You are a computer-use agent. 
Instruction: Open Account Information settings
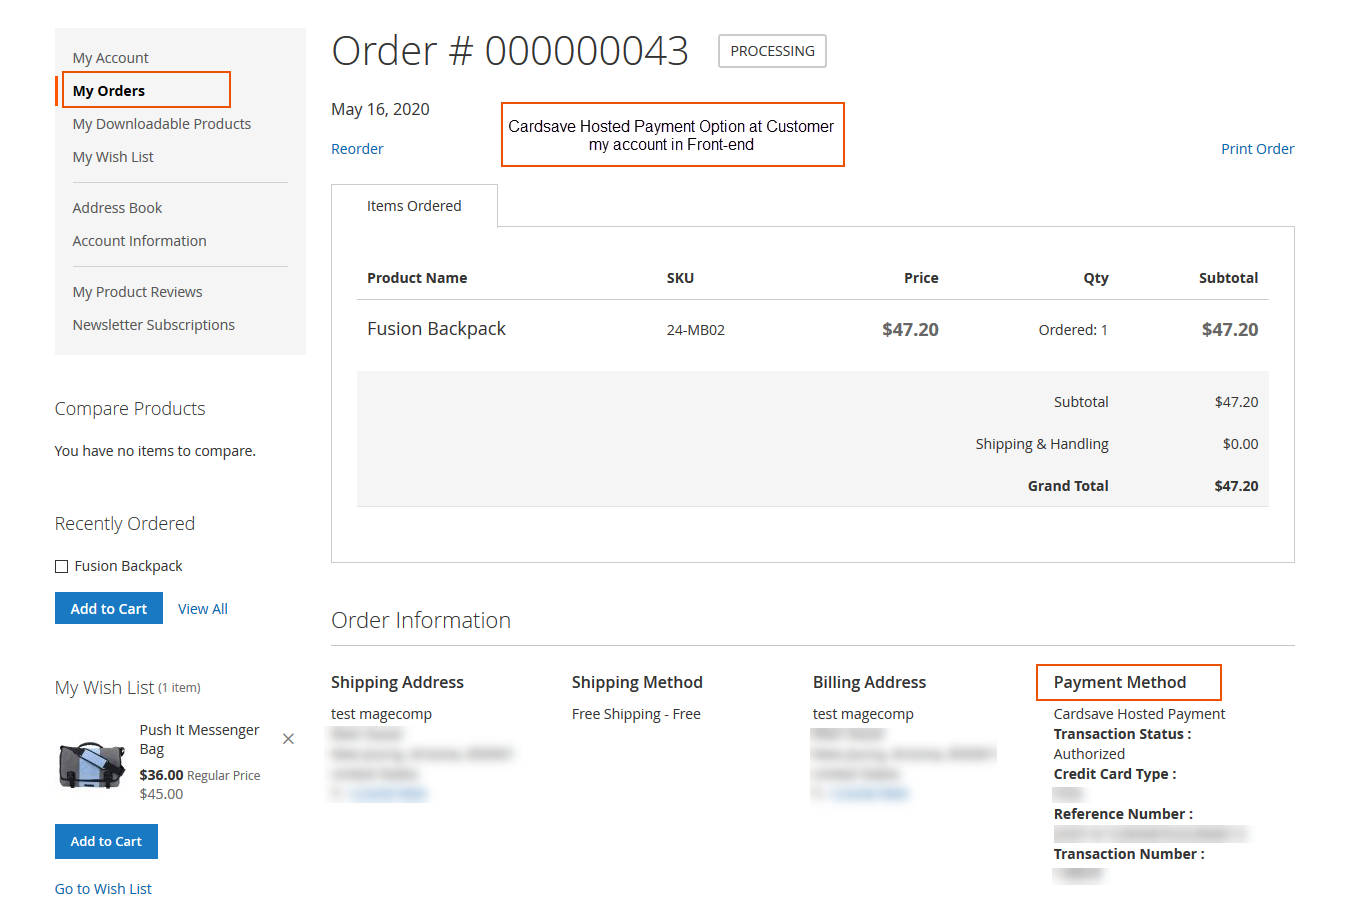(139, 240)
